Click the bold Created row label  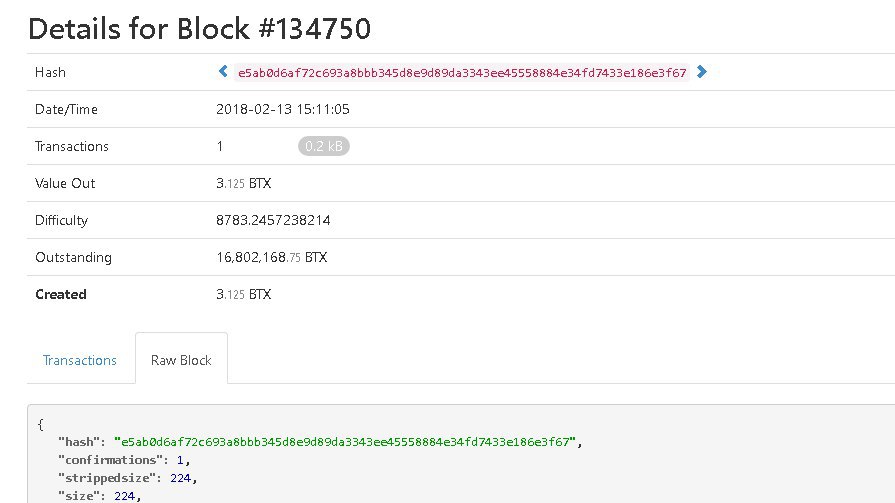[x=61, y=294]
